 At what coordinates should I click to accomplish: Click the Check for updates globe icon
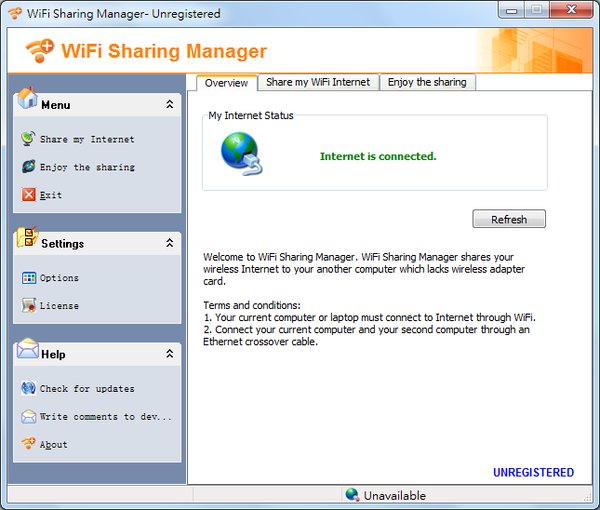tap(28, 388)
